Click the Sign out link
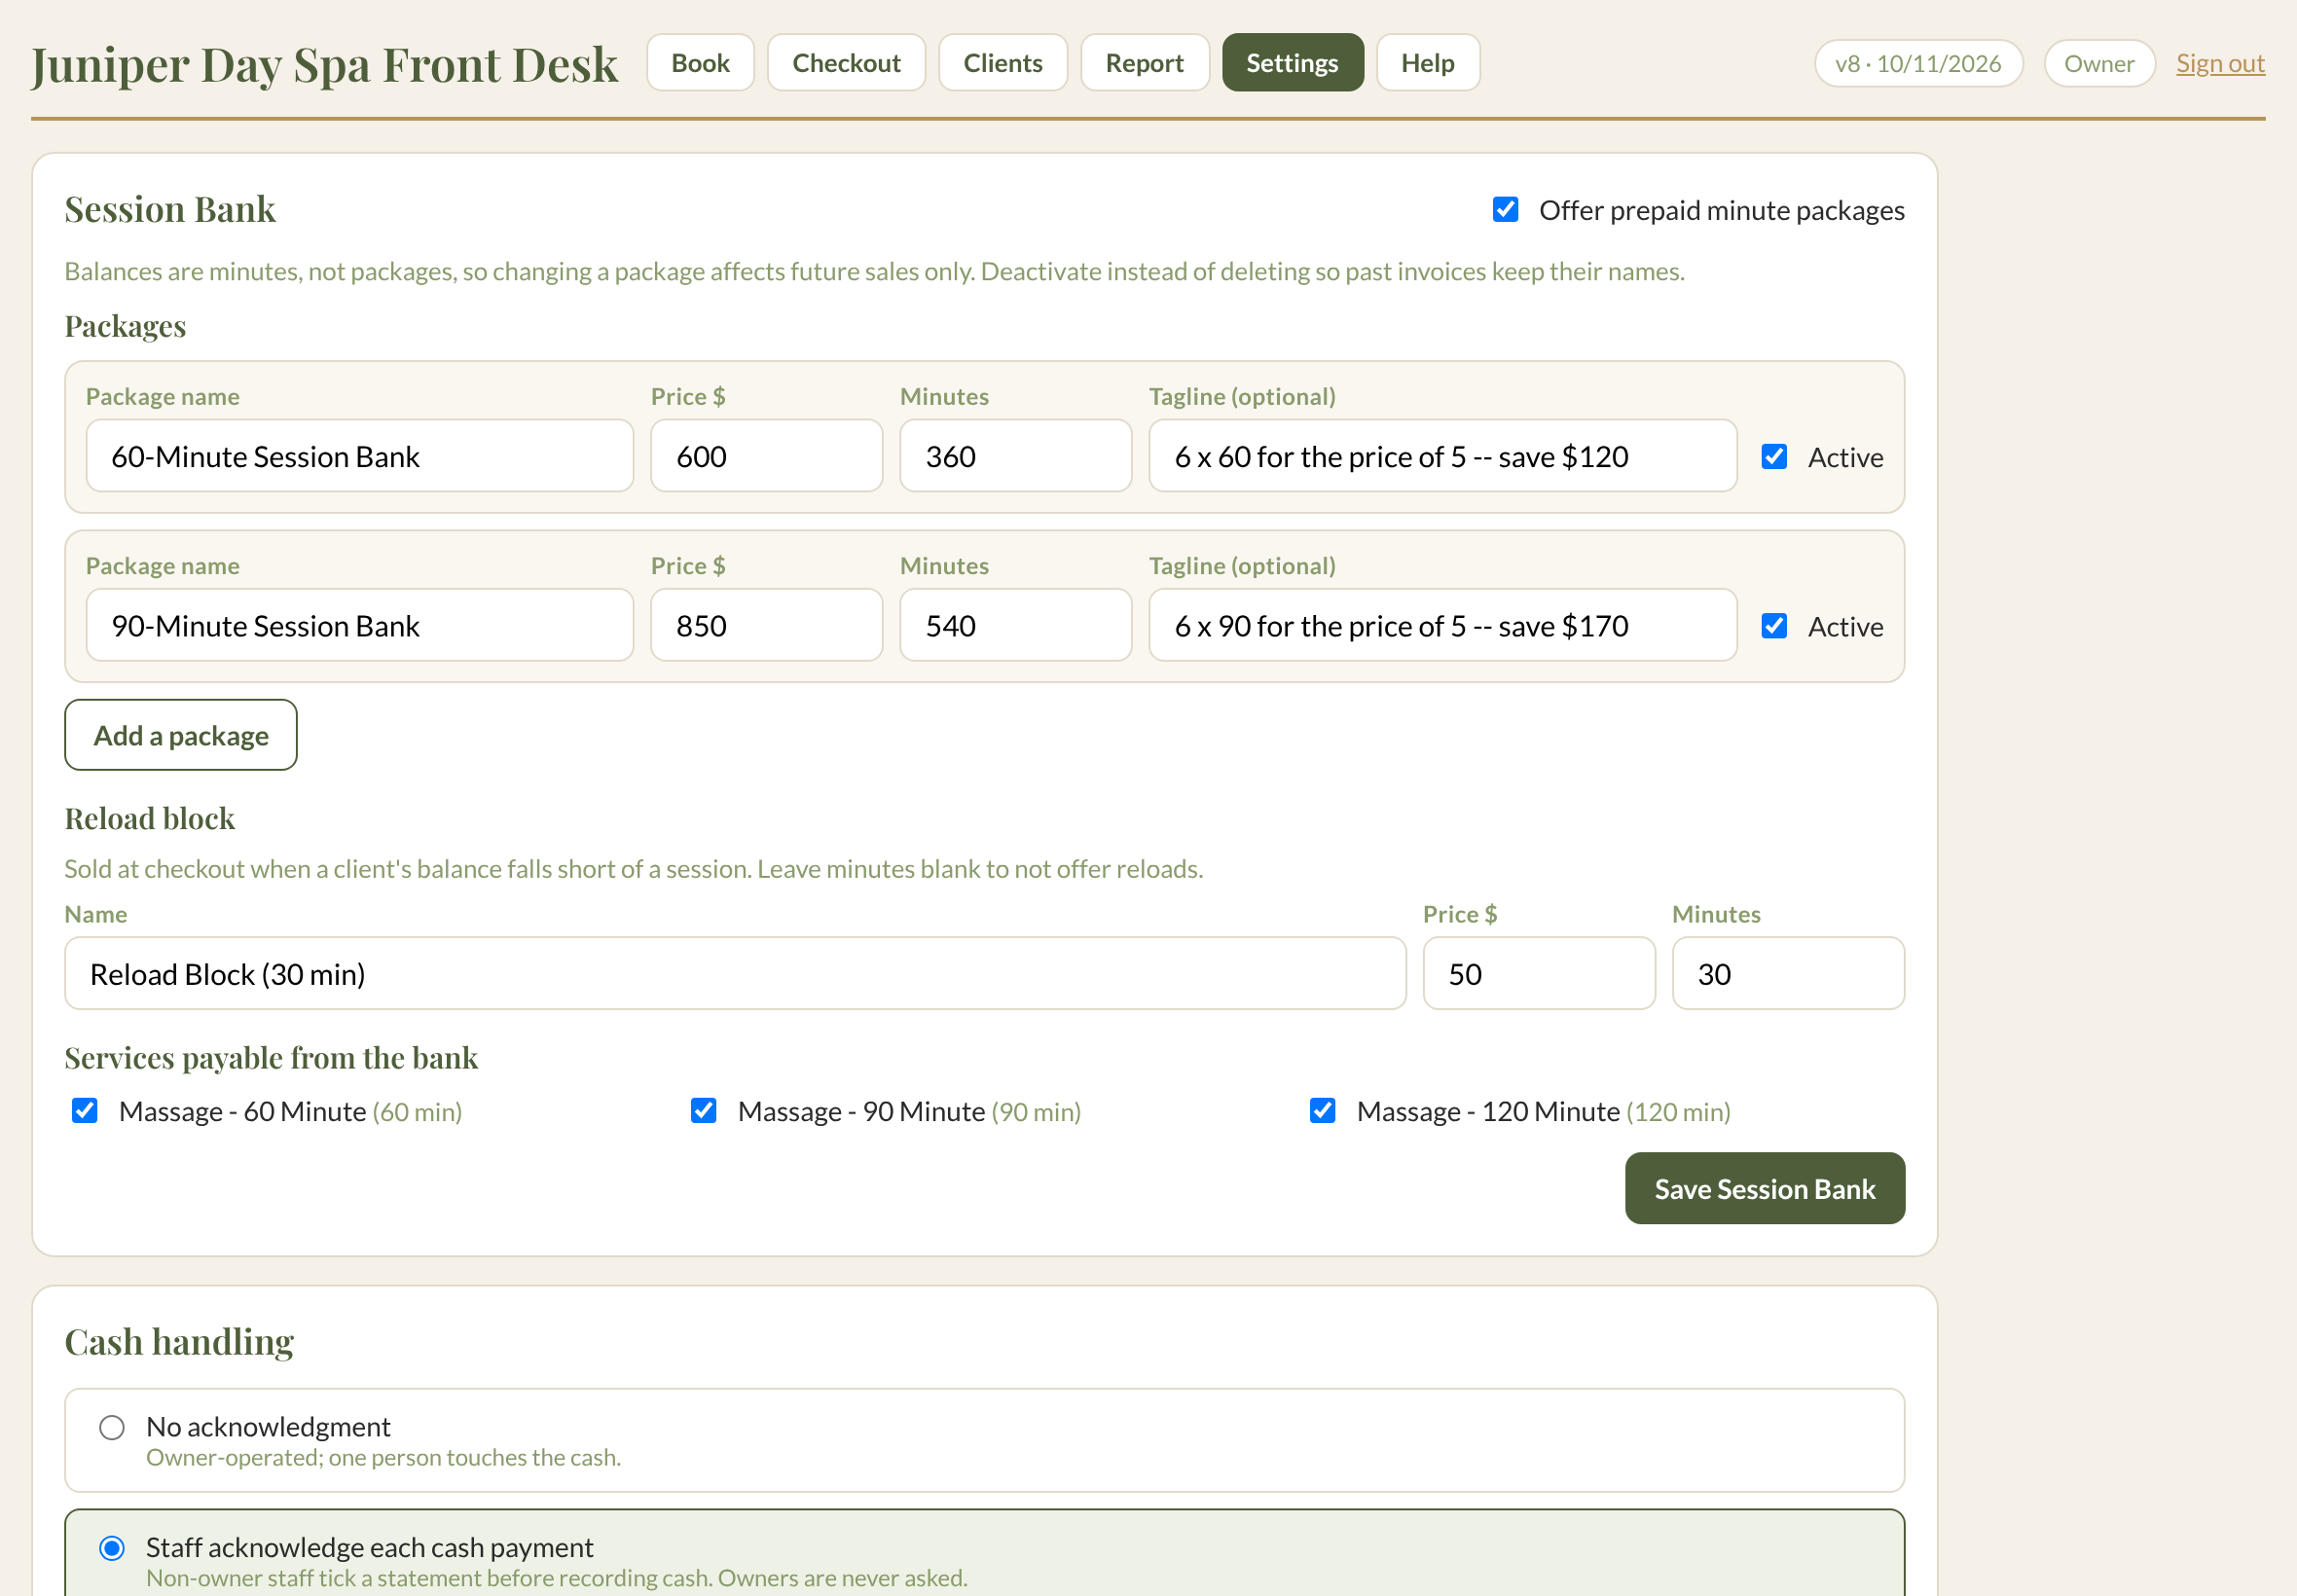Viewport: 2297px width, 1596px height. (x=2220, y=63)
